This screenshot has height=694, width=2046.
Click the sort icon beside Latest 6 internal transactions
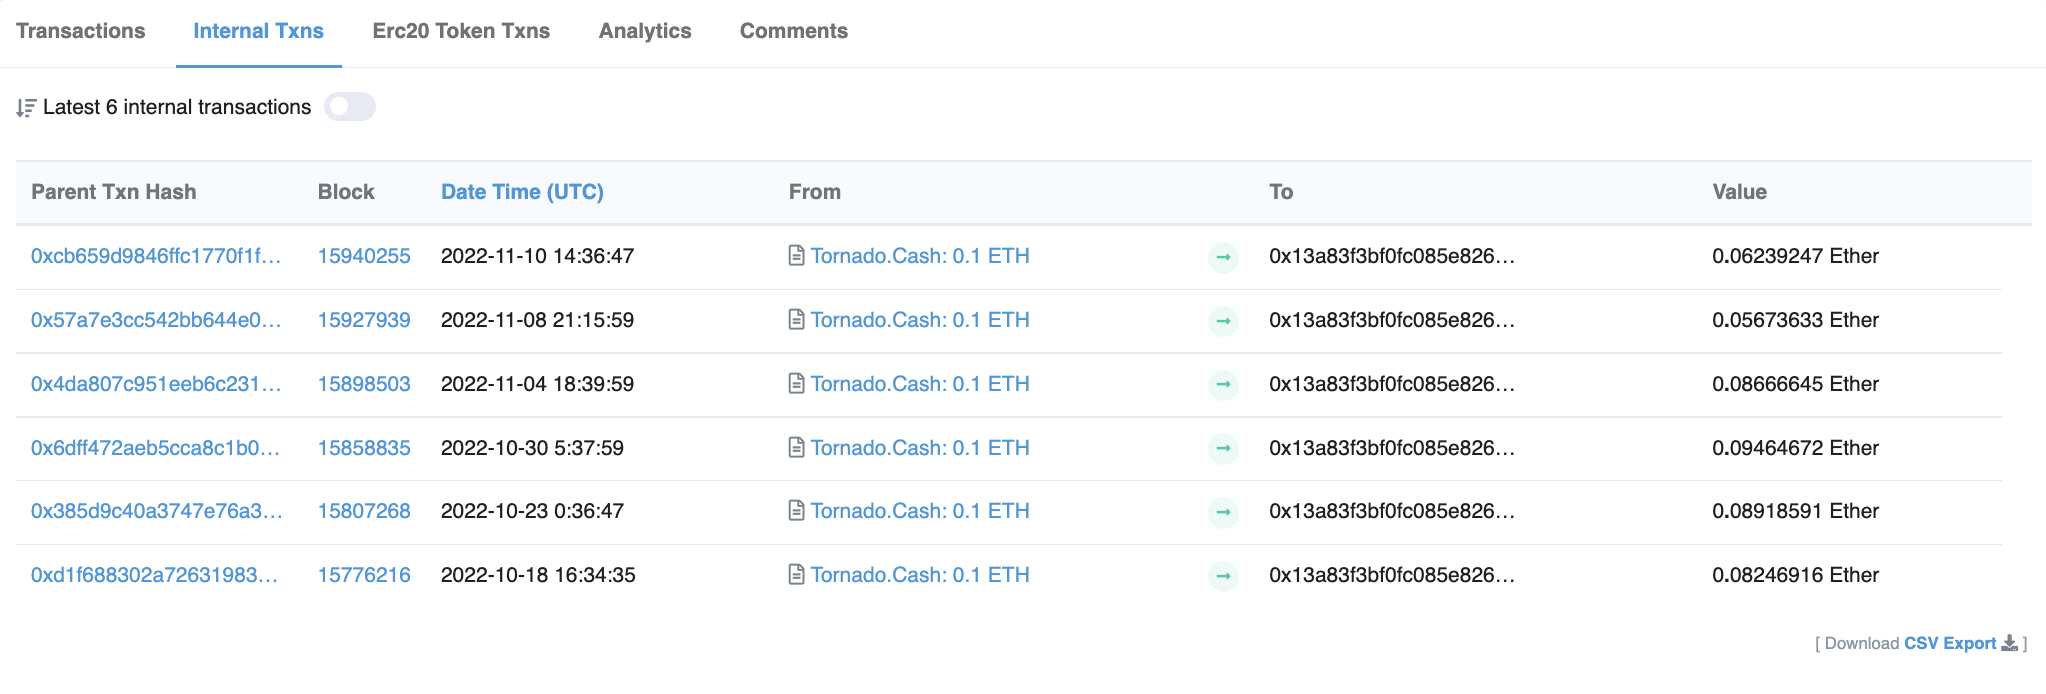tap(26, 108)
